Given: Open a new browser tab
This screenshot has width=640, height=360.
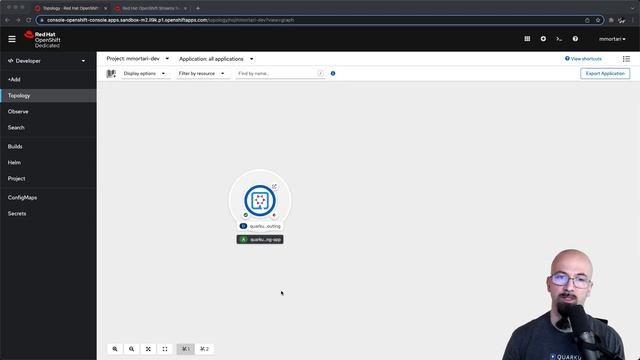Looking at the screenshot, I should [x=198, y=8].
